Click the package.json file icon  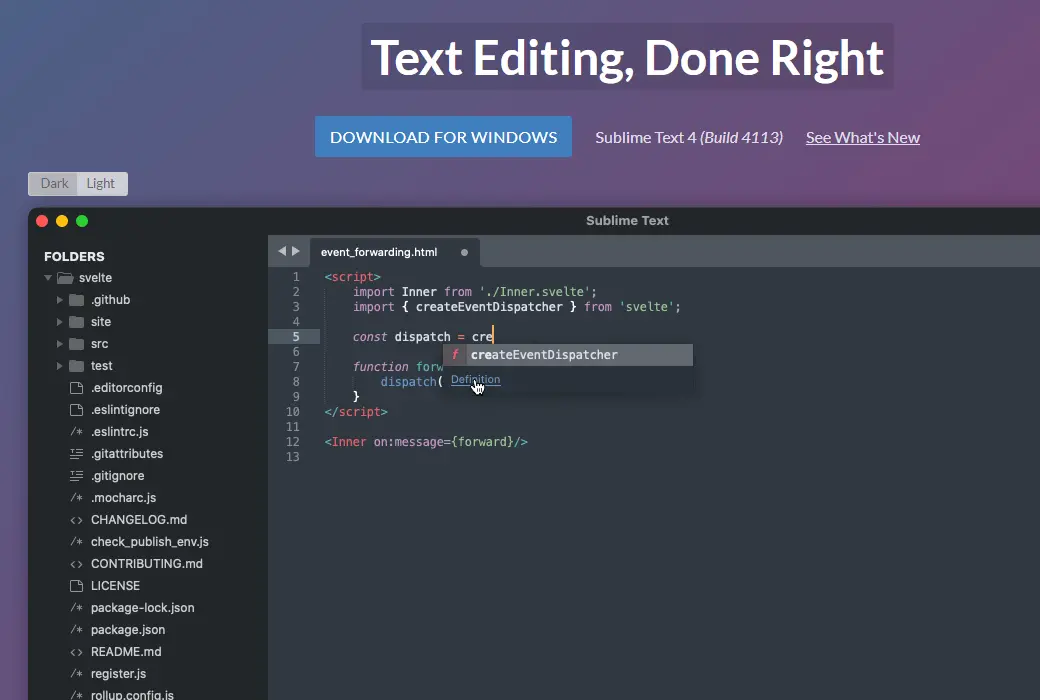(x=77, y=630)
